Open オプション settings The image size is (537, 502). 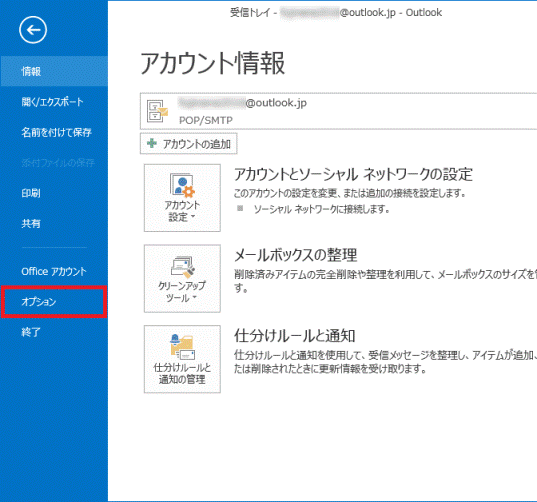[54, 302]
